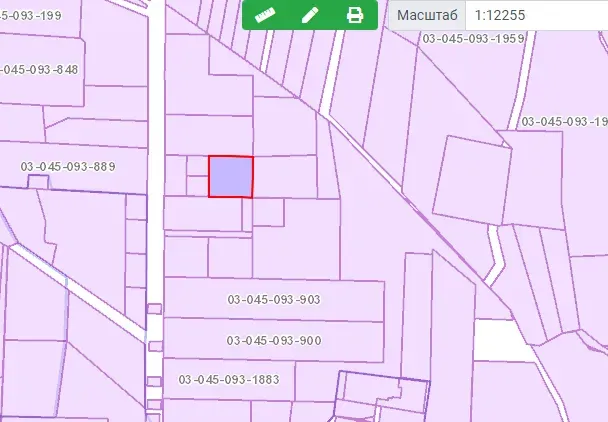Click parcel labeled 03-045-093-1959
The width and height of the screenshot is (608, 422).
coord(474,39)
